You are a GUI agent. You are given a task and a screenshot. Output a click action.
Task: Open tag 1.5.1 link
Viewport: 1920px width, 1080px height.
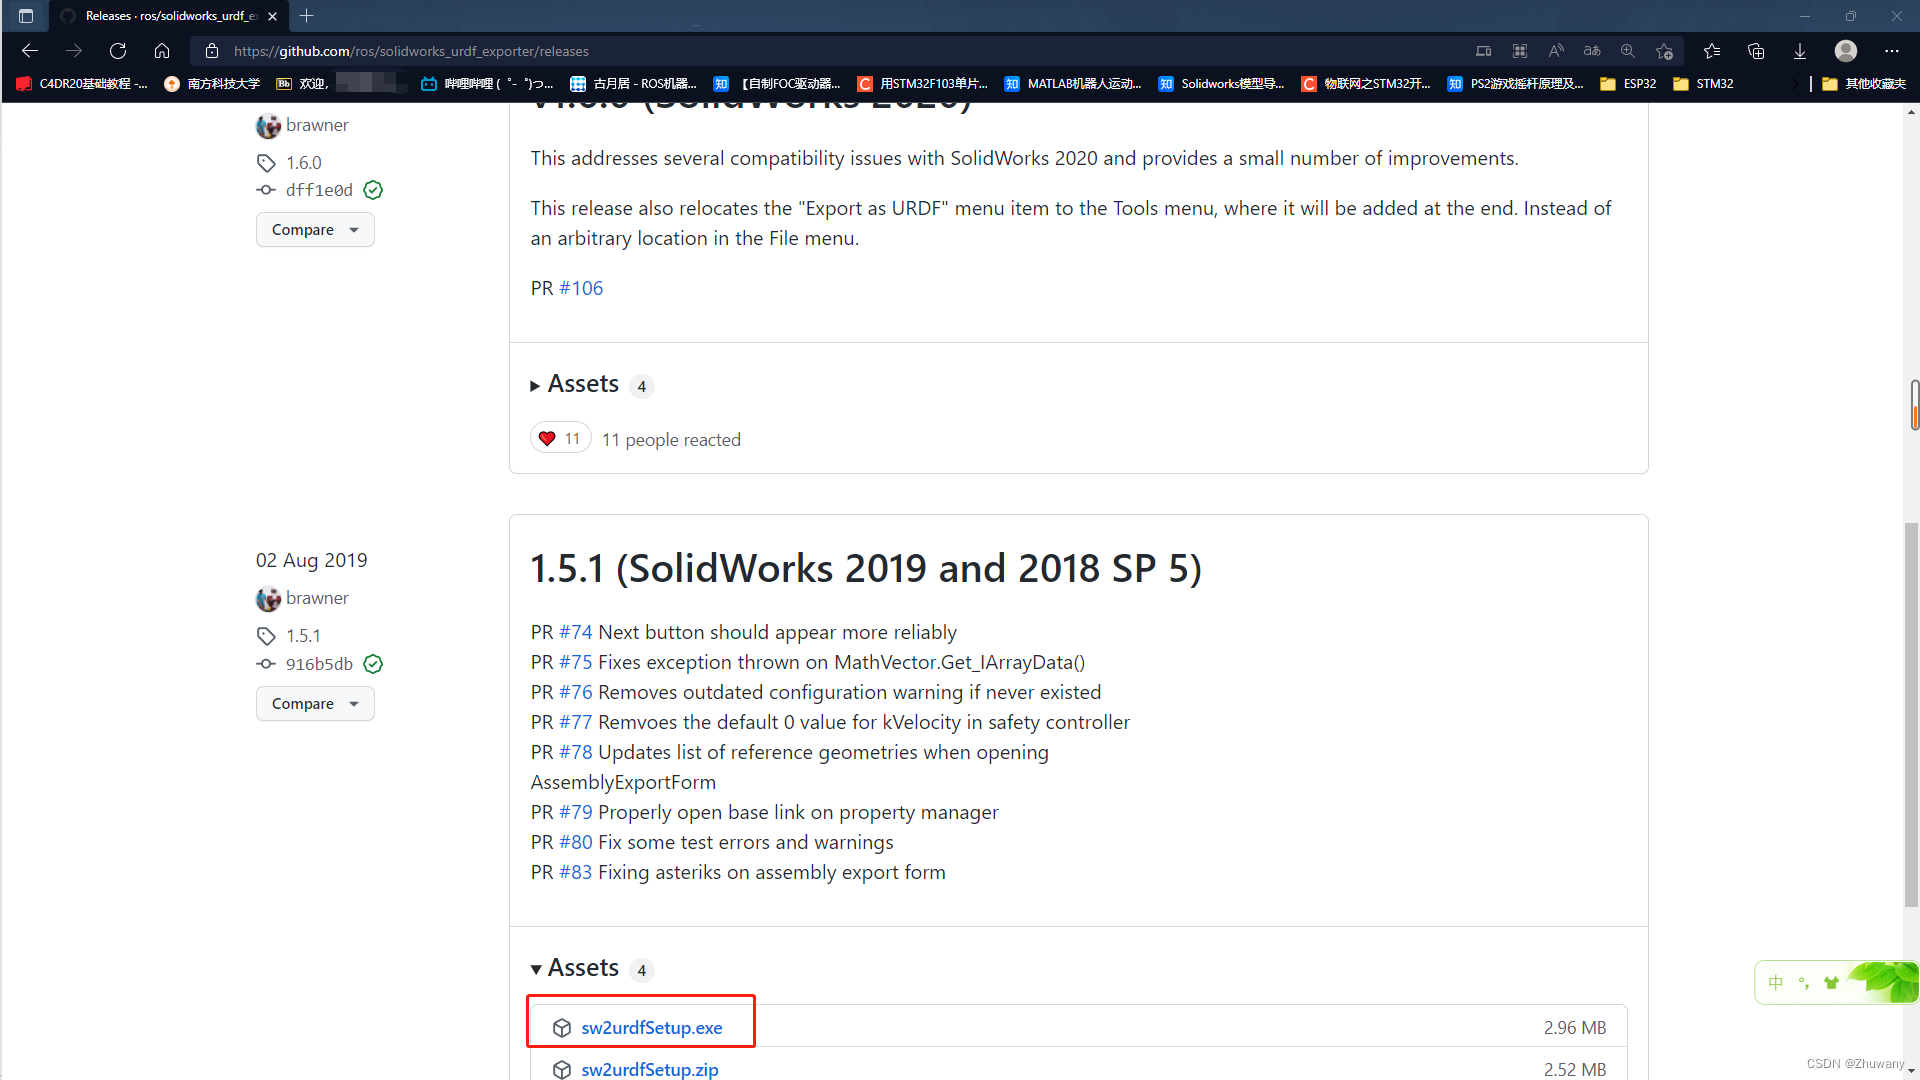point(303,636)
